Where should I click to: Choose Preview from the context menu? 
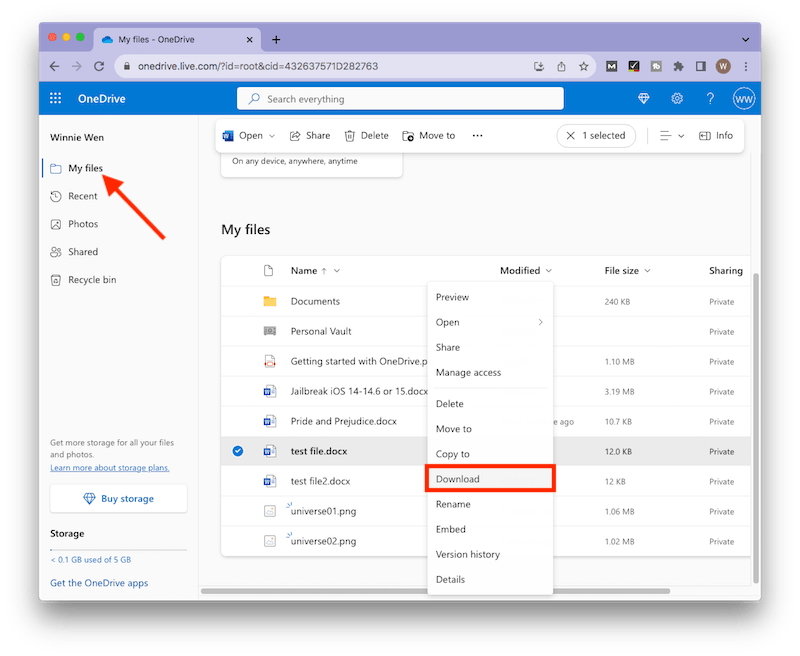tap(490, 297)
